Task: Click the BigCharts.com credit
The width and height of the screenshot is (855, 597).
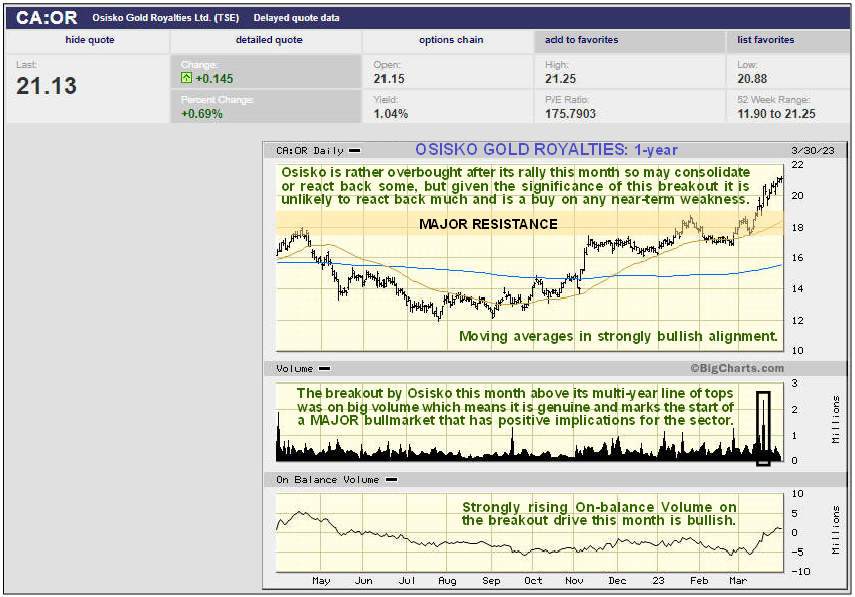Action: [x=737, y=368]
